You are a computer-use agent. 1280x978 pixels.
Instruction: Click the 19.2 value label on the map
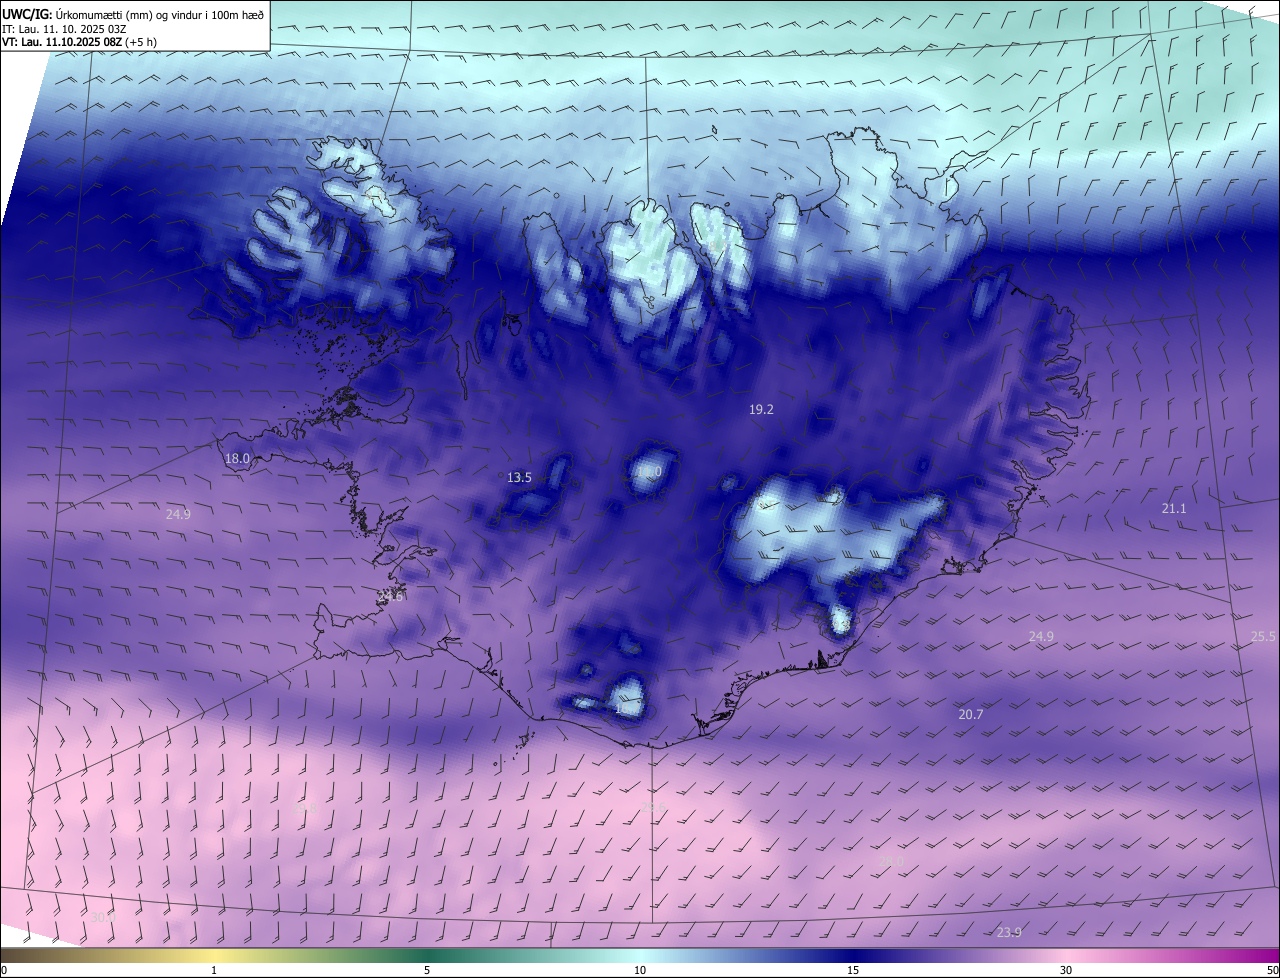point(761,410)
